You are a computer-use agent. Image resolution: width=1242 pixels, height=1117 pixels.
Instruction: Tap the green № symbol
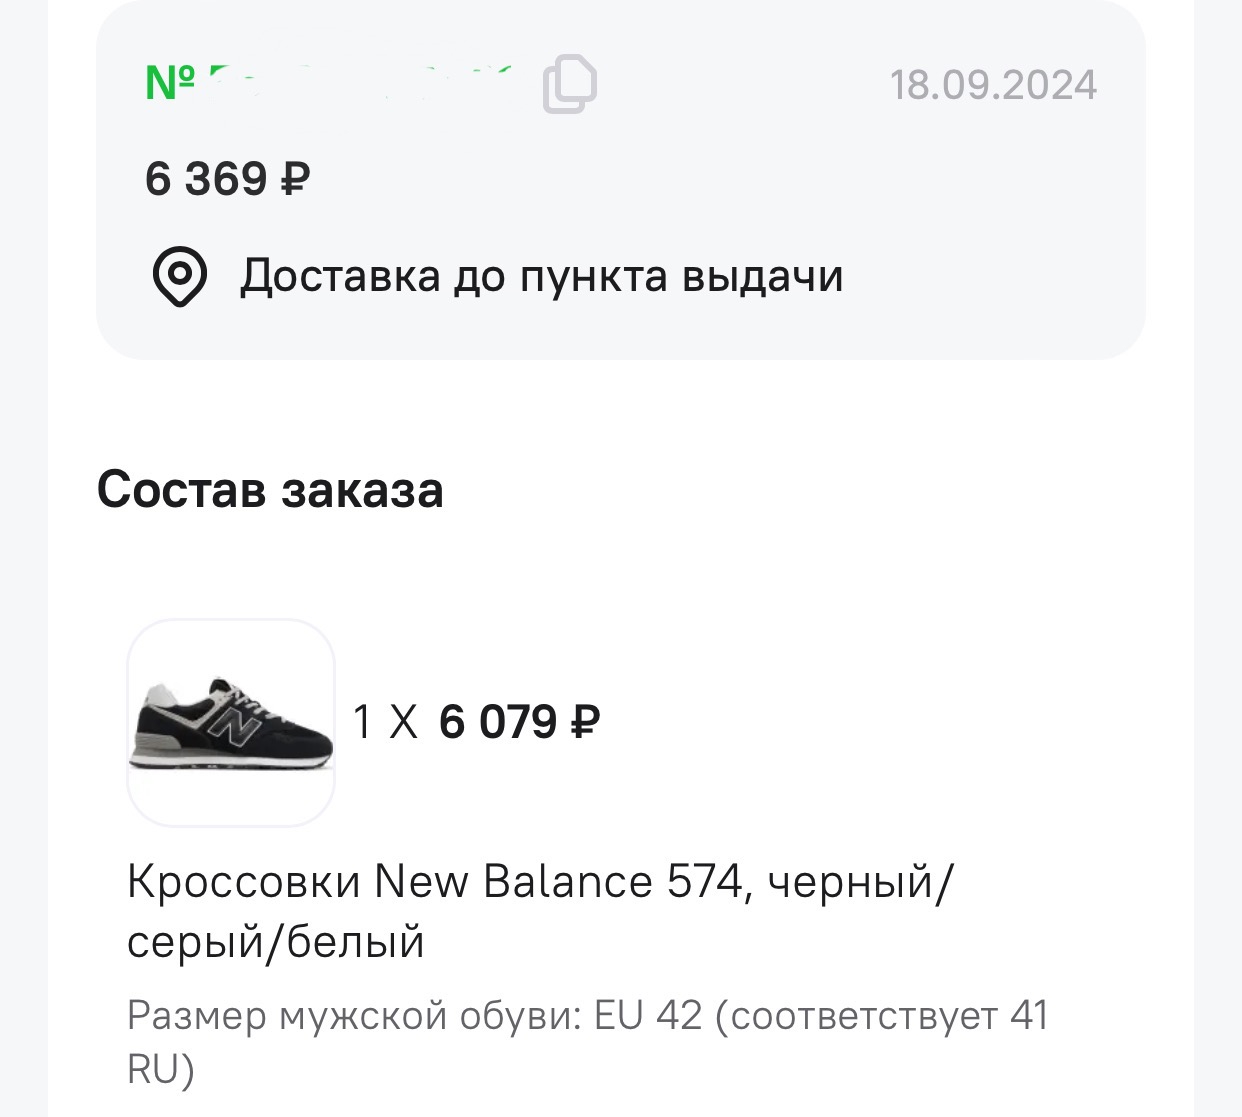(x=170, y=84)
